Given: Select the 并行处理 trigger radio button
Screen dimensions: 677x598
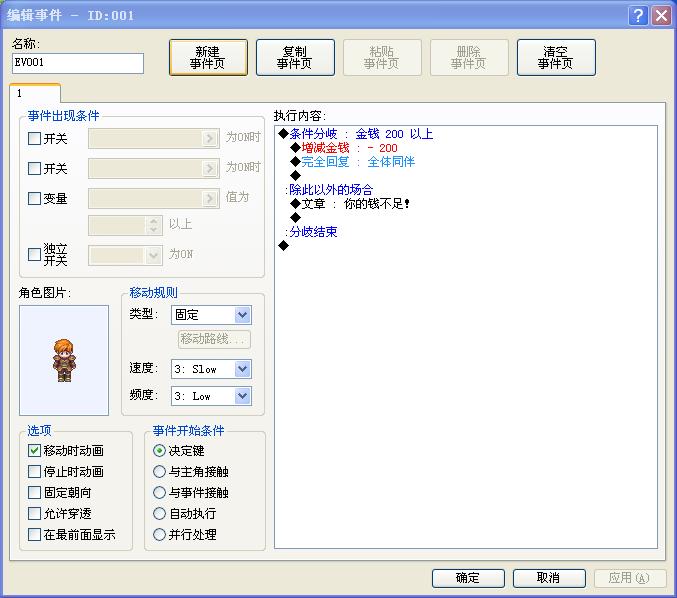Looking at the screenshot, I should (x=159, y=535).
